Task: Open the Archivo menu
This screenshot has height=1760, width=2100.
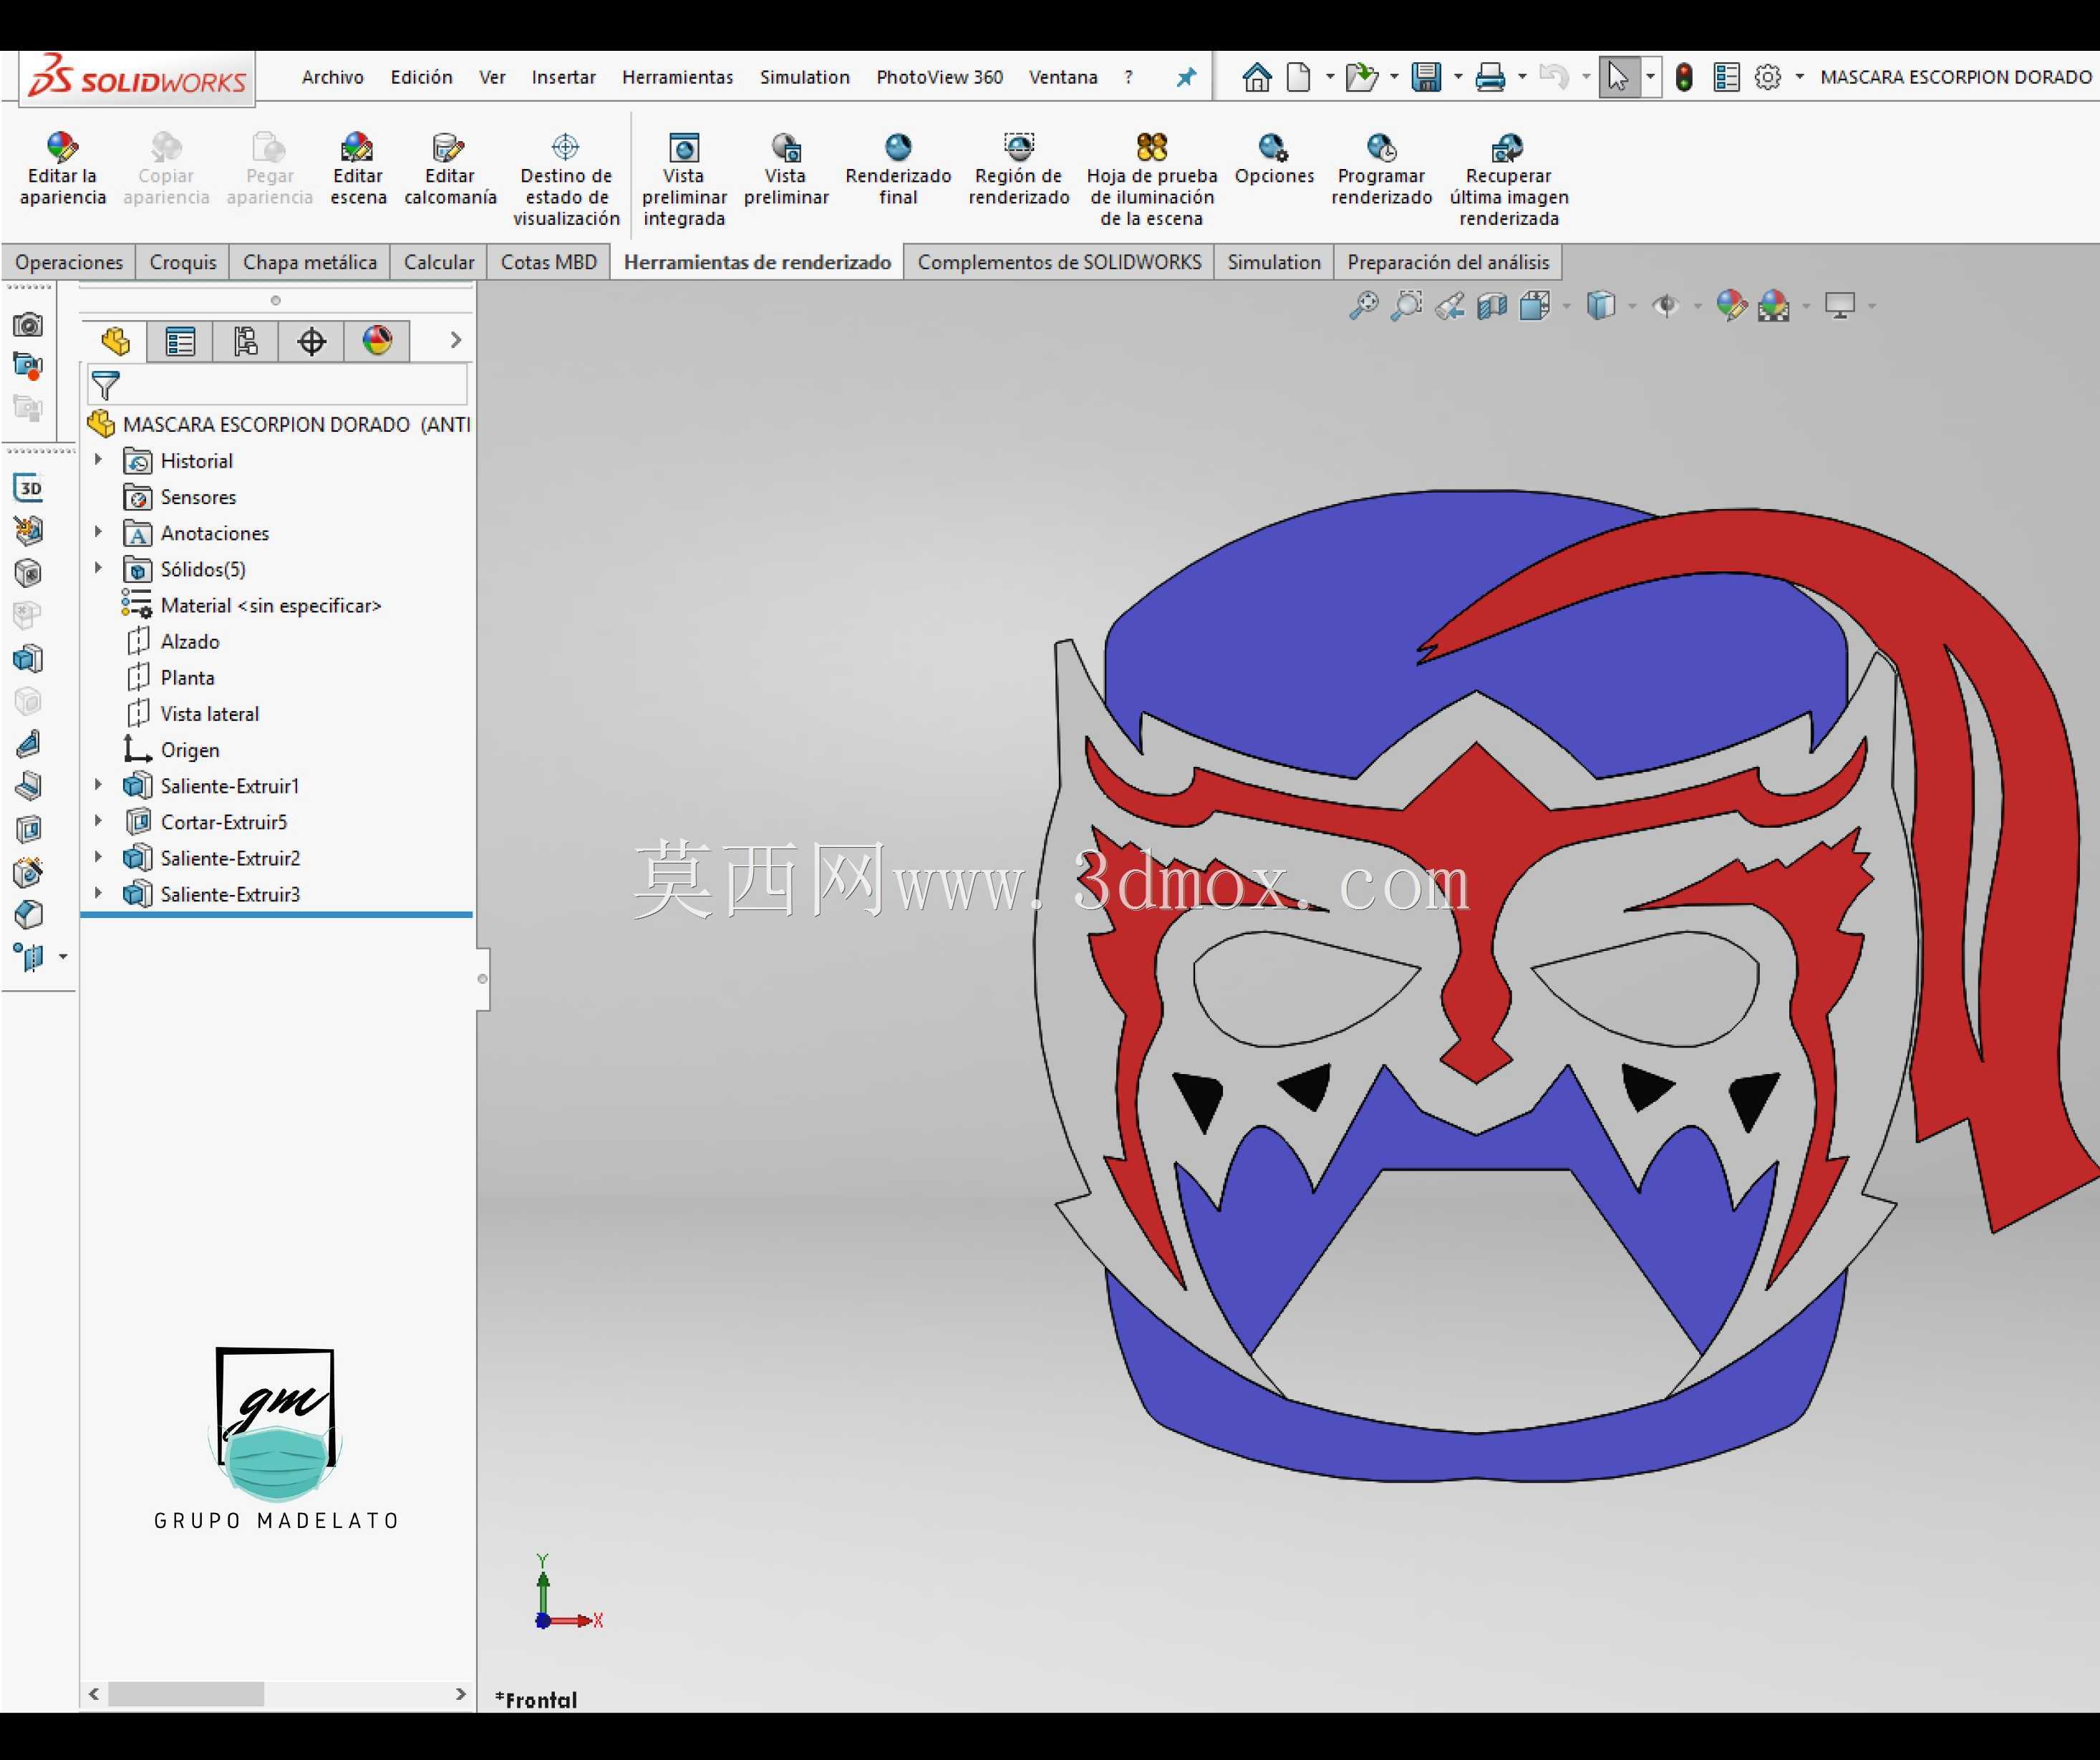Action: [333, 77]
